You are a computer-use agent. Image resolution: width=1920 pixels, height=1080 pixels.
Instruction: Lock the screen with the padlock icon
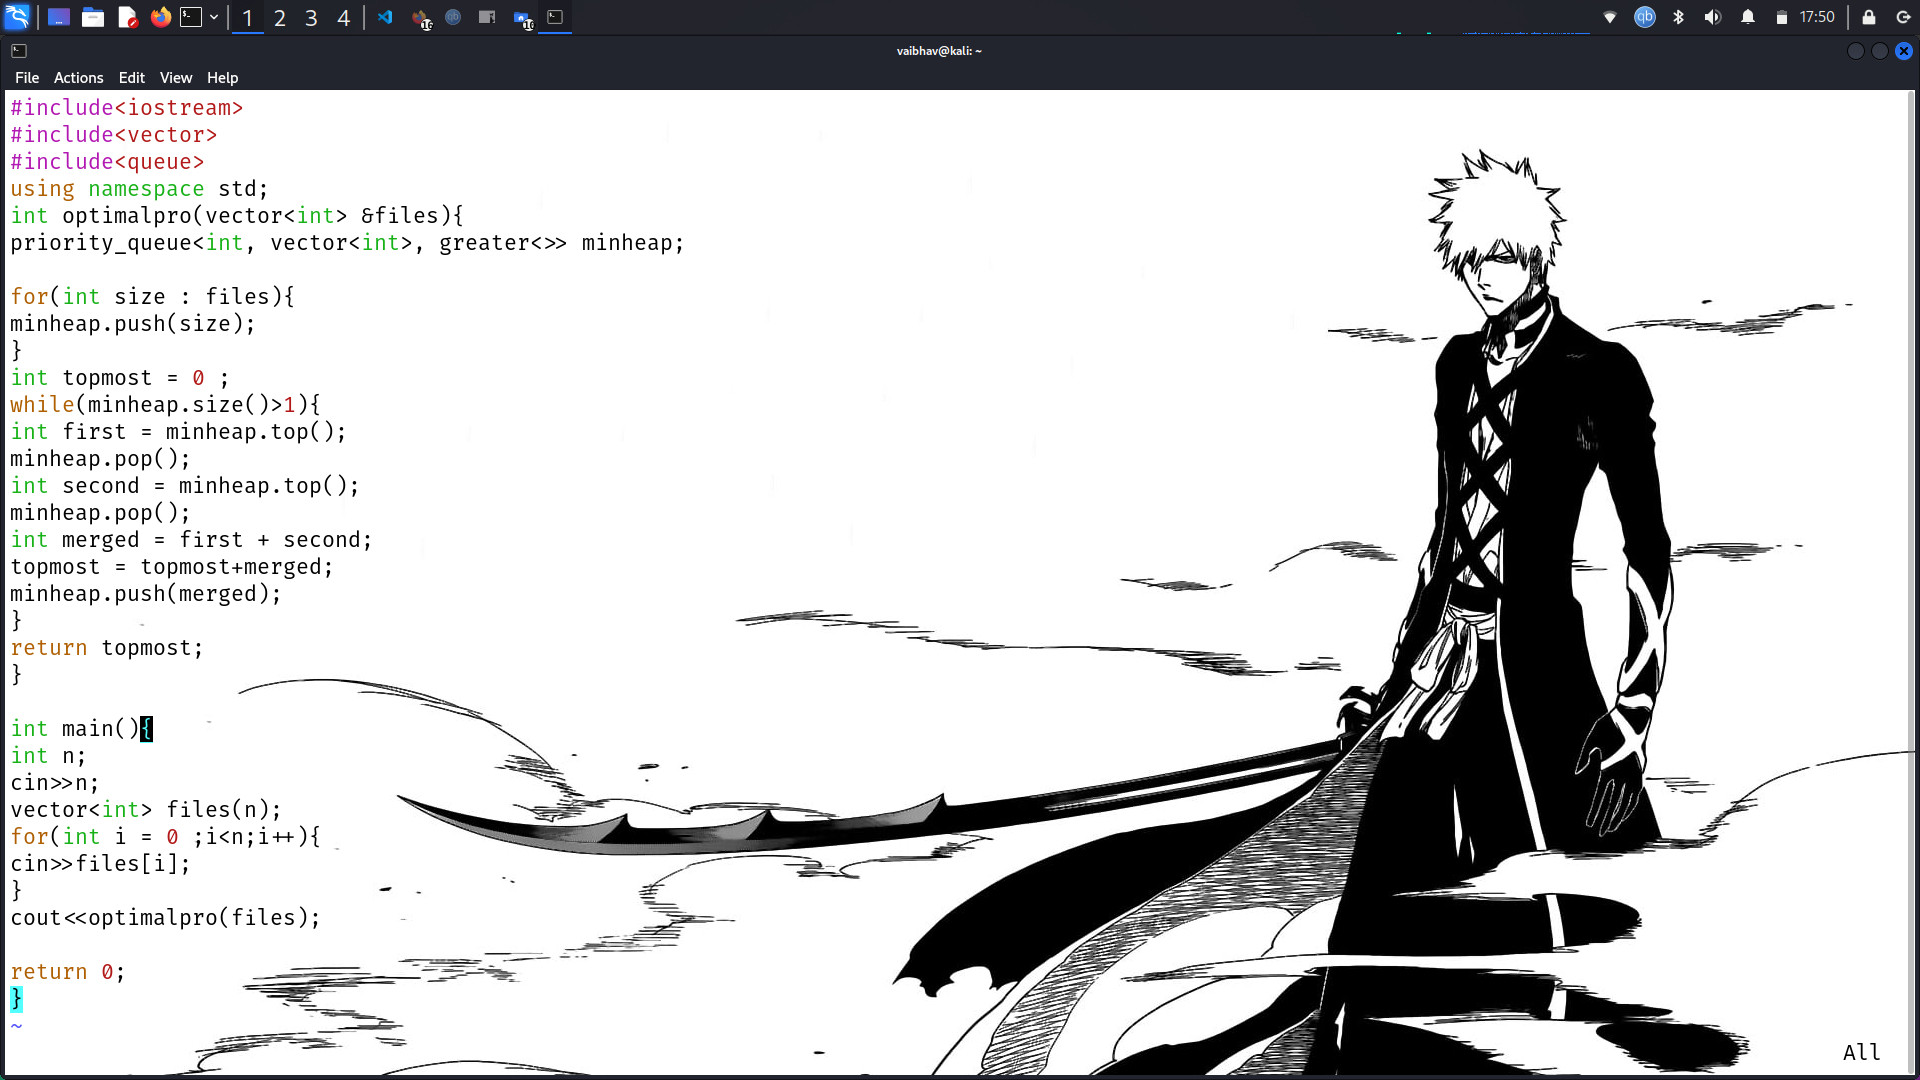tap(1869, 17)
